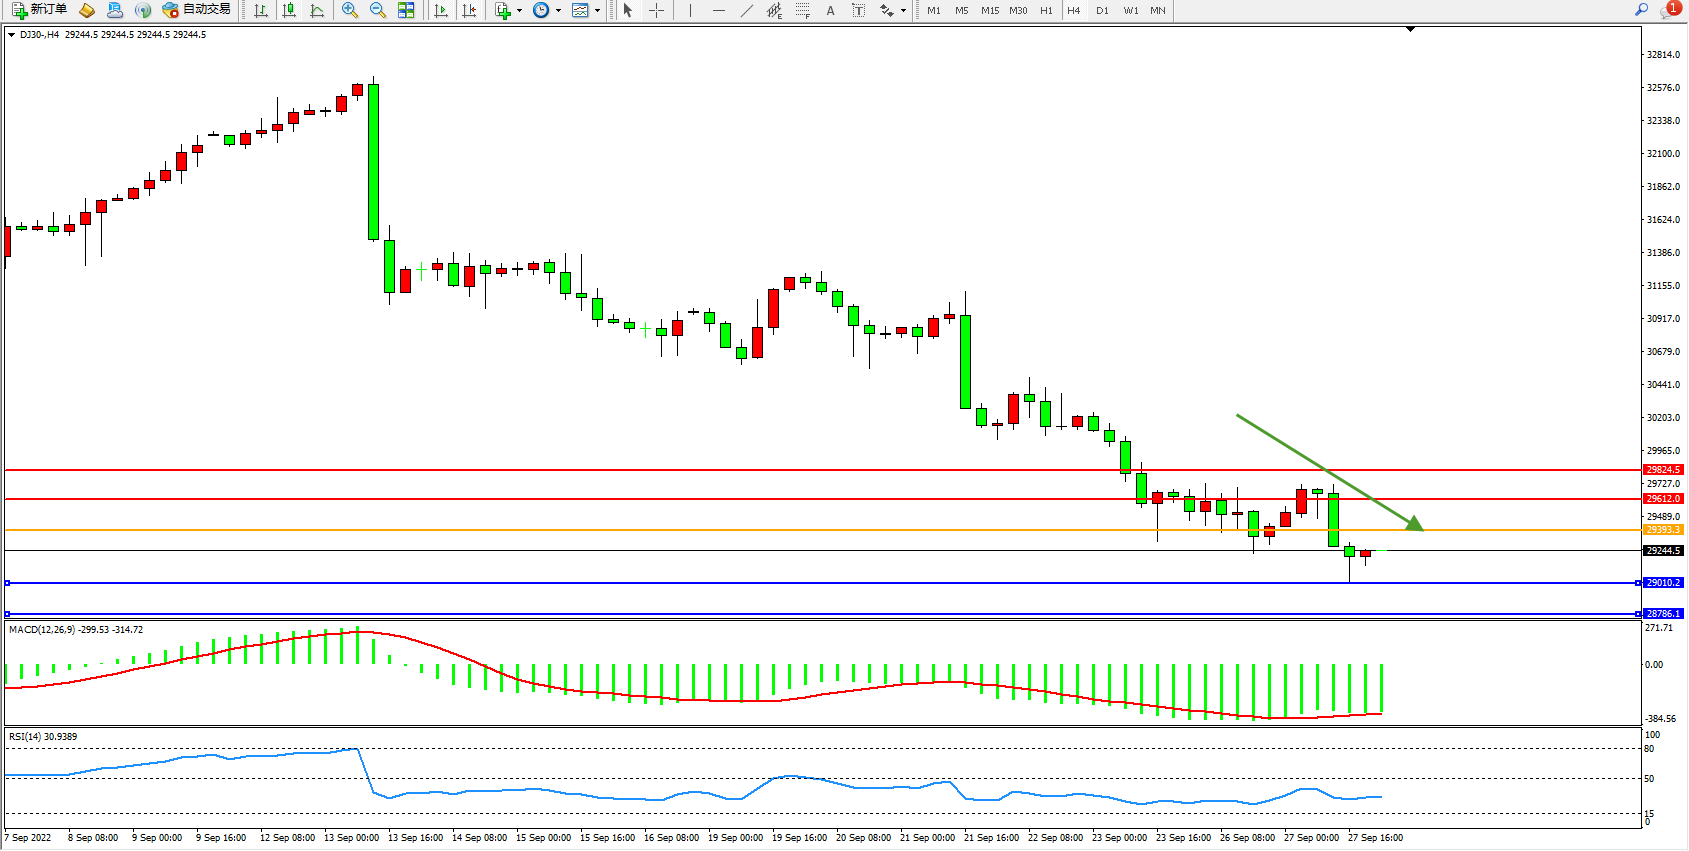Switch chart to candlestick mode
The height and width of the screenshot is (851, 1689).
(x=289, y=10)
